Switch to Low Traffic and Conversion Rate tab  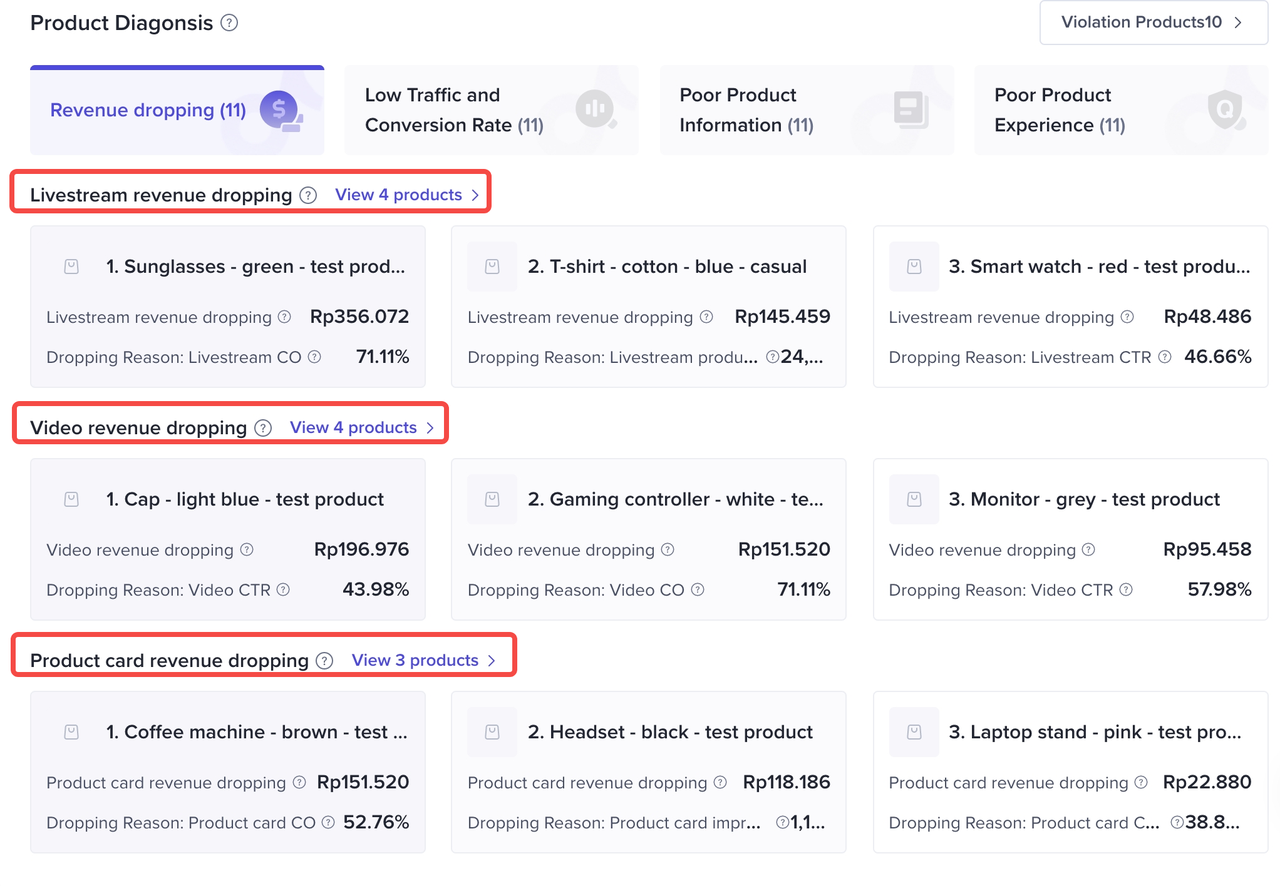(x=491, y=110)
